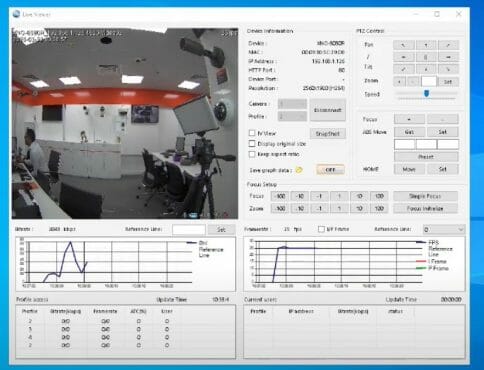Click the PTZ Zoom value input field
This screenshot has height=370, width=484.
tap(429, 81)
